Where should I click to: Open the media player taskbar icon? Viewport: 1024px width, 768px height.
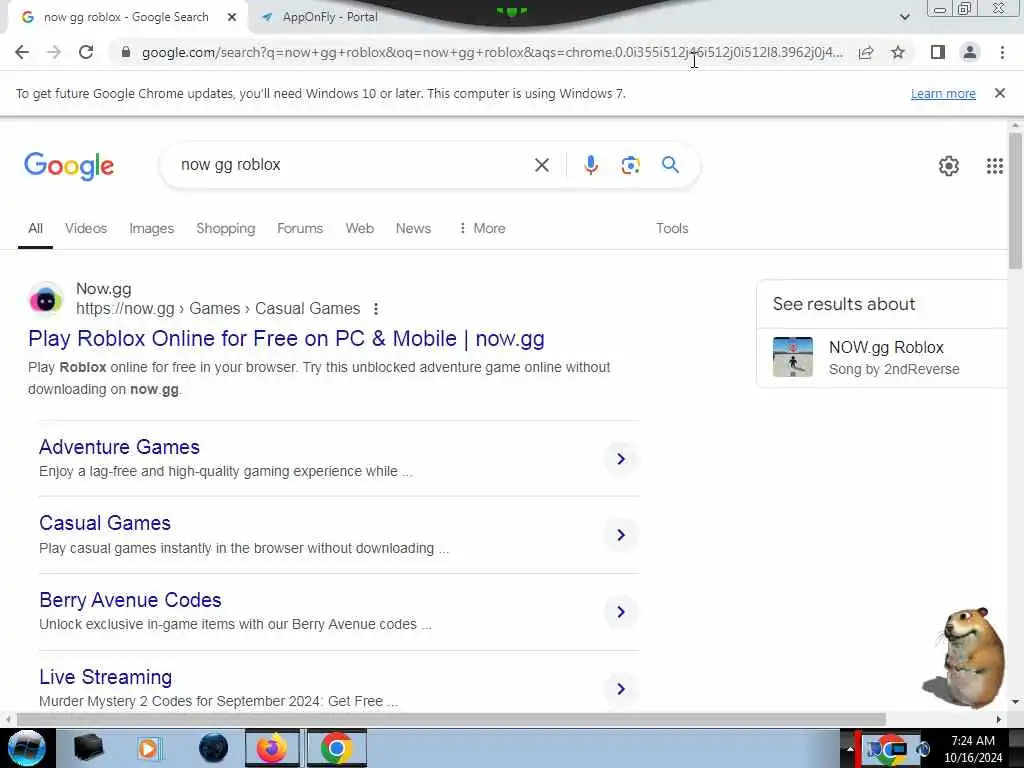tap(148, 748)
